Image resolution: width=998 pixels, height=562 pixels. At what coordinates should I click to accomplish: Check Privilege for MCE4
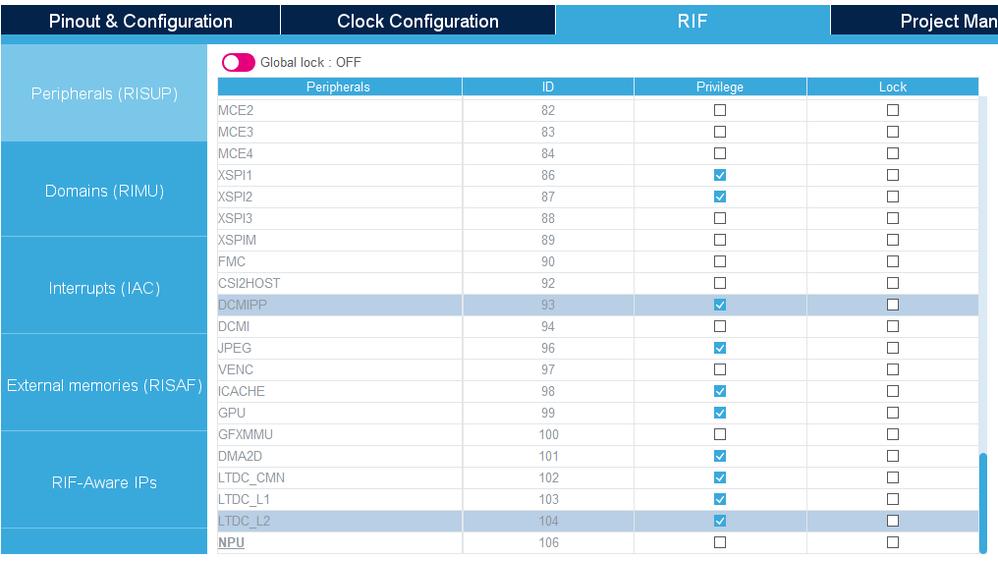(720, 153)
